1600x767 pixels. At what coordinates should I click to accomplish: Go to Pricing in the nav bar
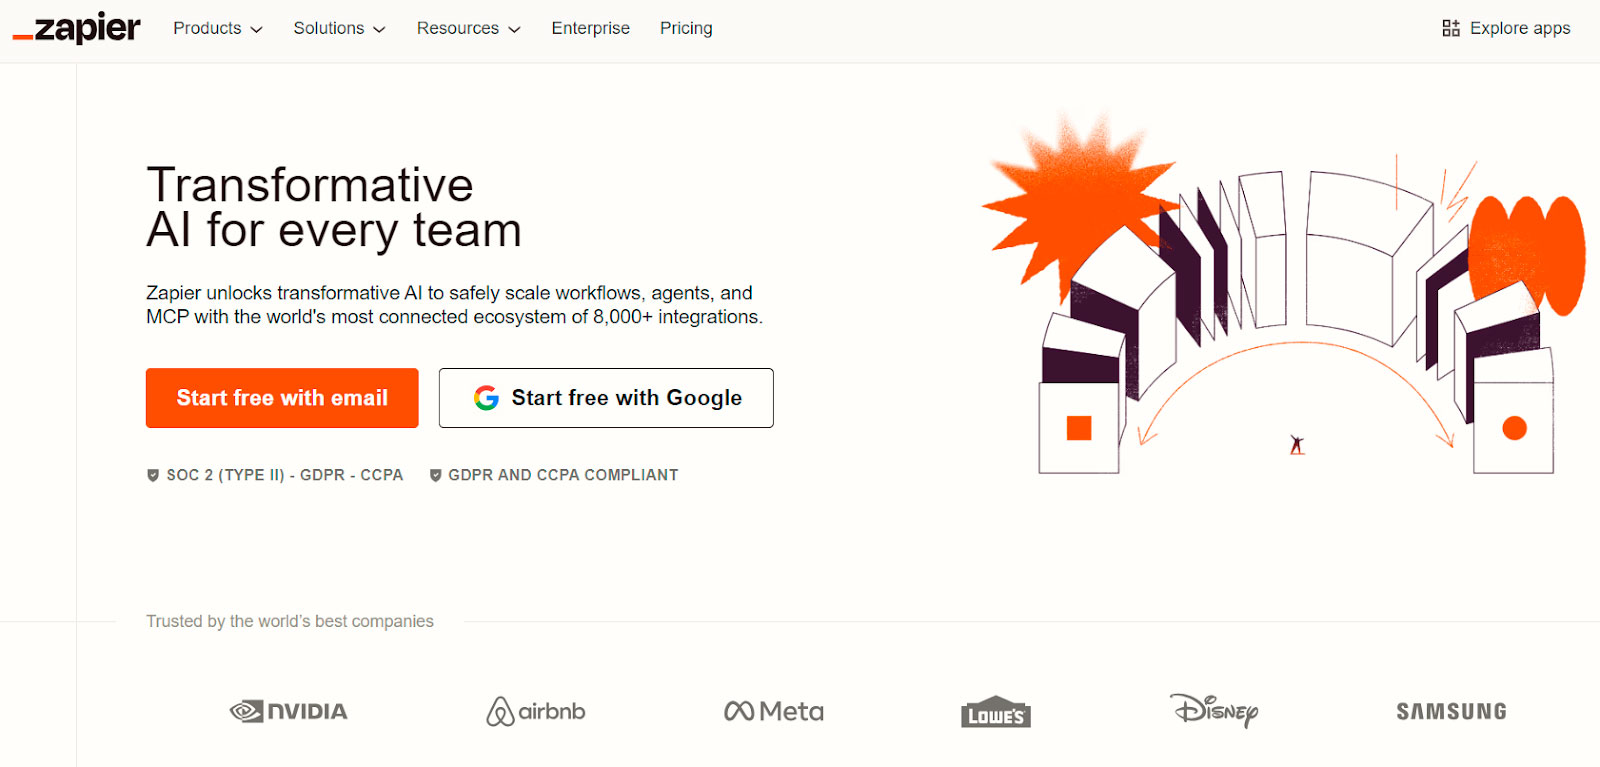click(x=686, y=28)
